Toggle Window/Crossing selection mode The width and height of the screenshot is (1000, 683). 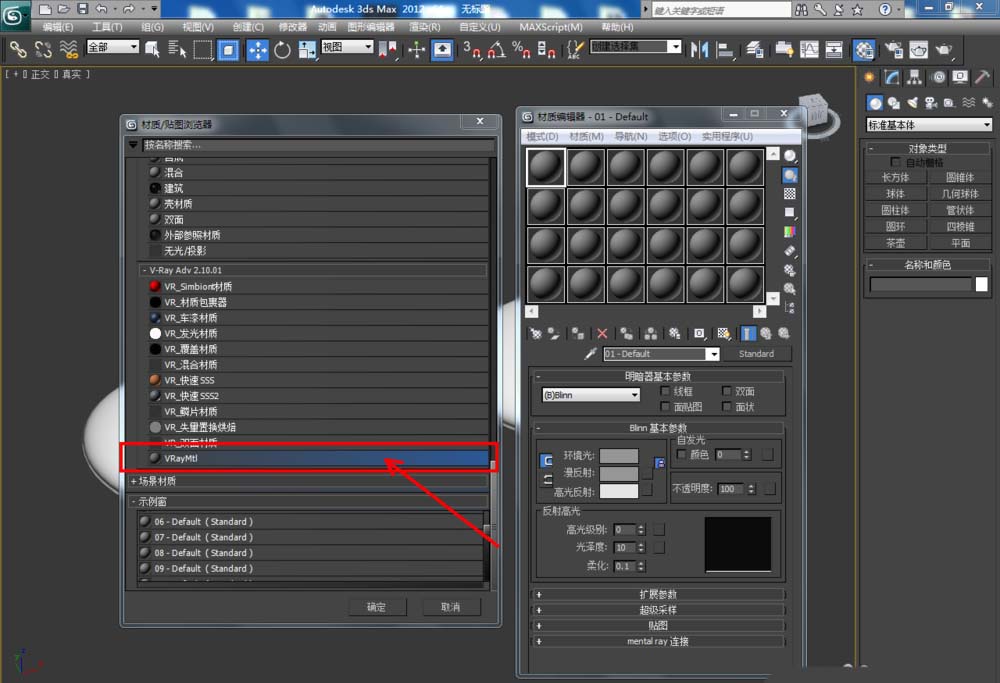pos(228,50)
